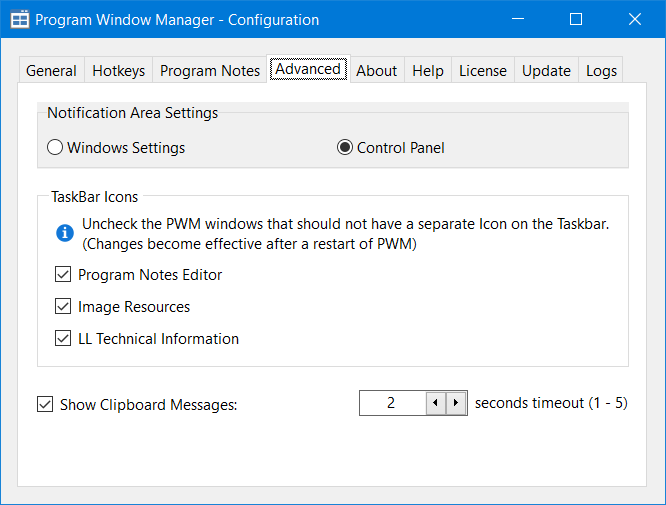Select the Windows Settings radio button
The image size is (666, 505).
55,148
